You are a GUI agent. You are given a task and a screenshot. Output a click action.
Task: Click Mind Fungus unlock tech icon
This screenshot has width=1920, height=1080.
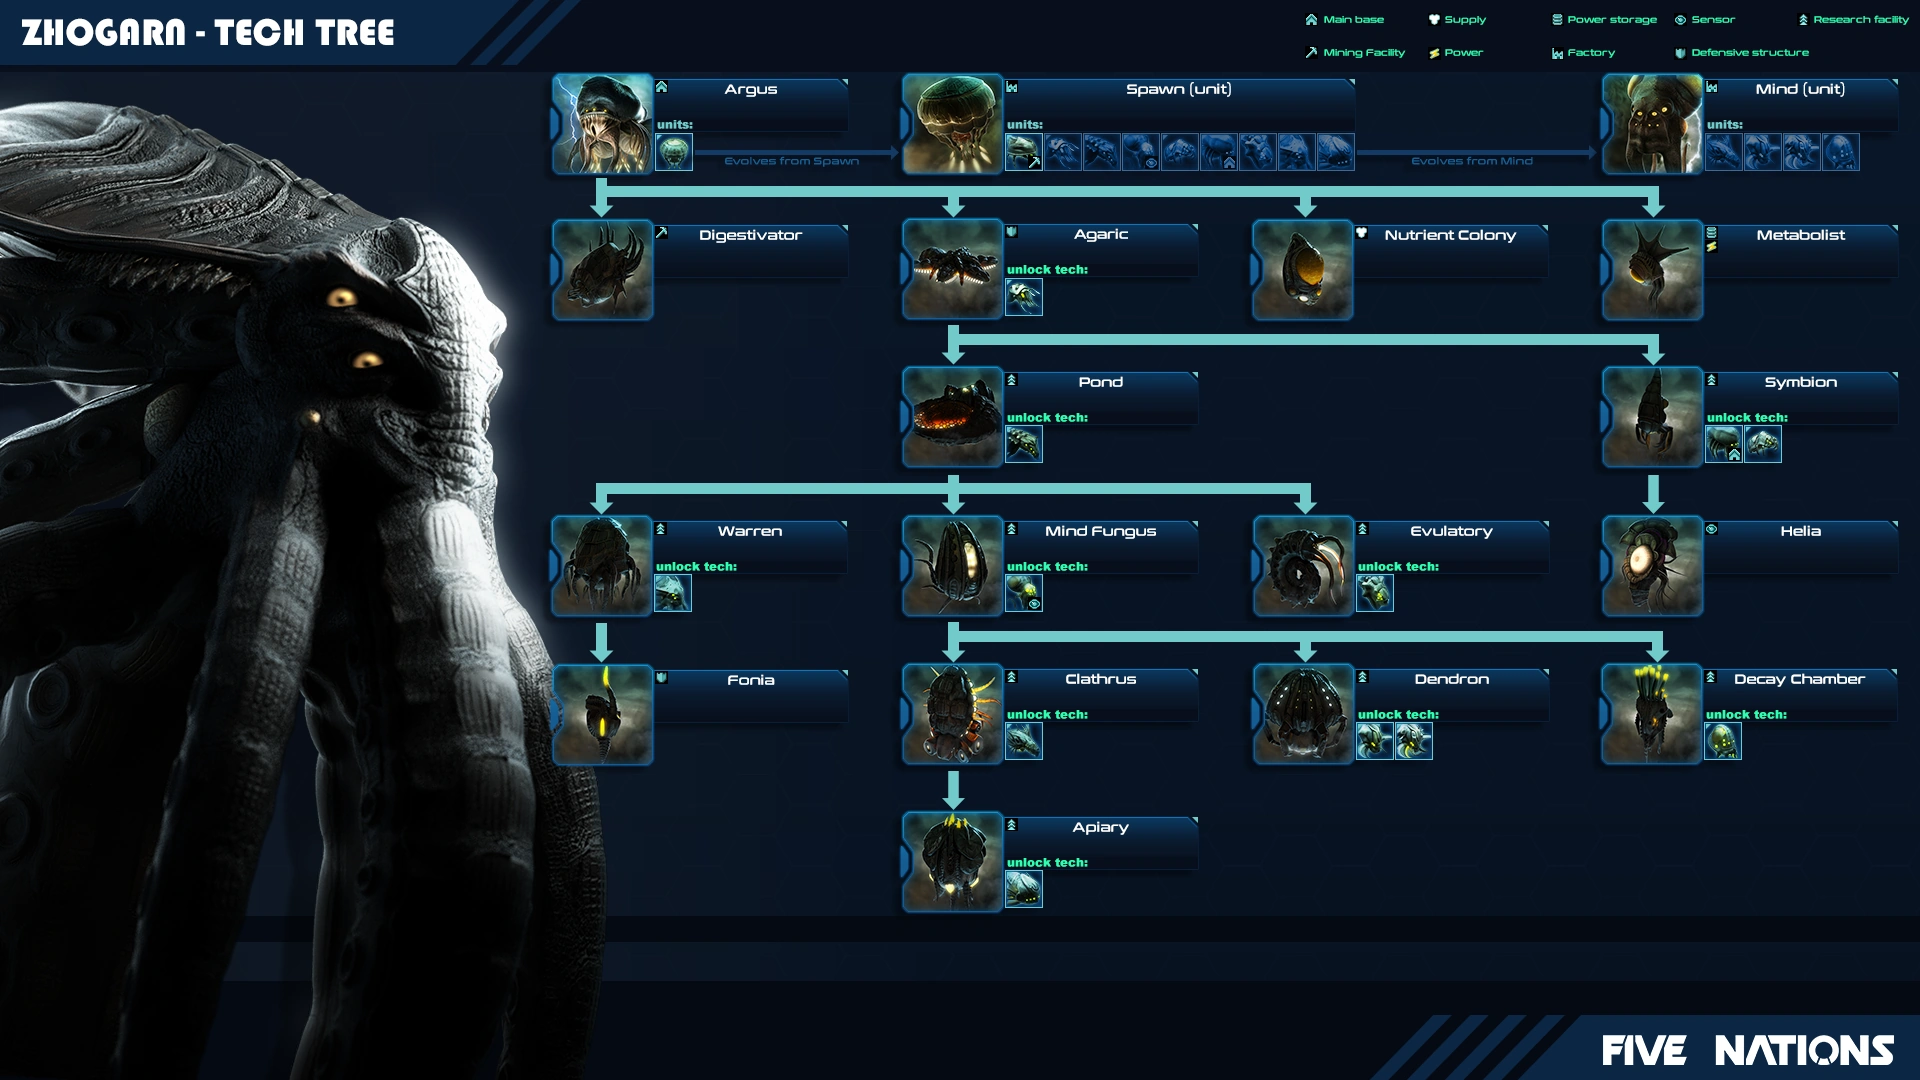coord(1023,593)
